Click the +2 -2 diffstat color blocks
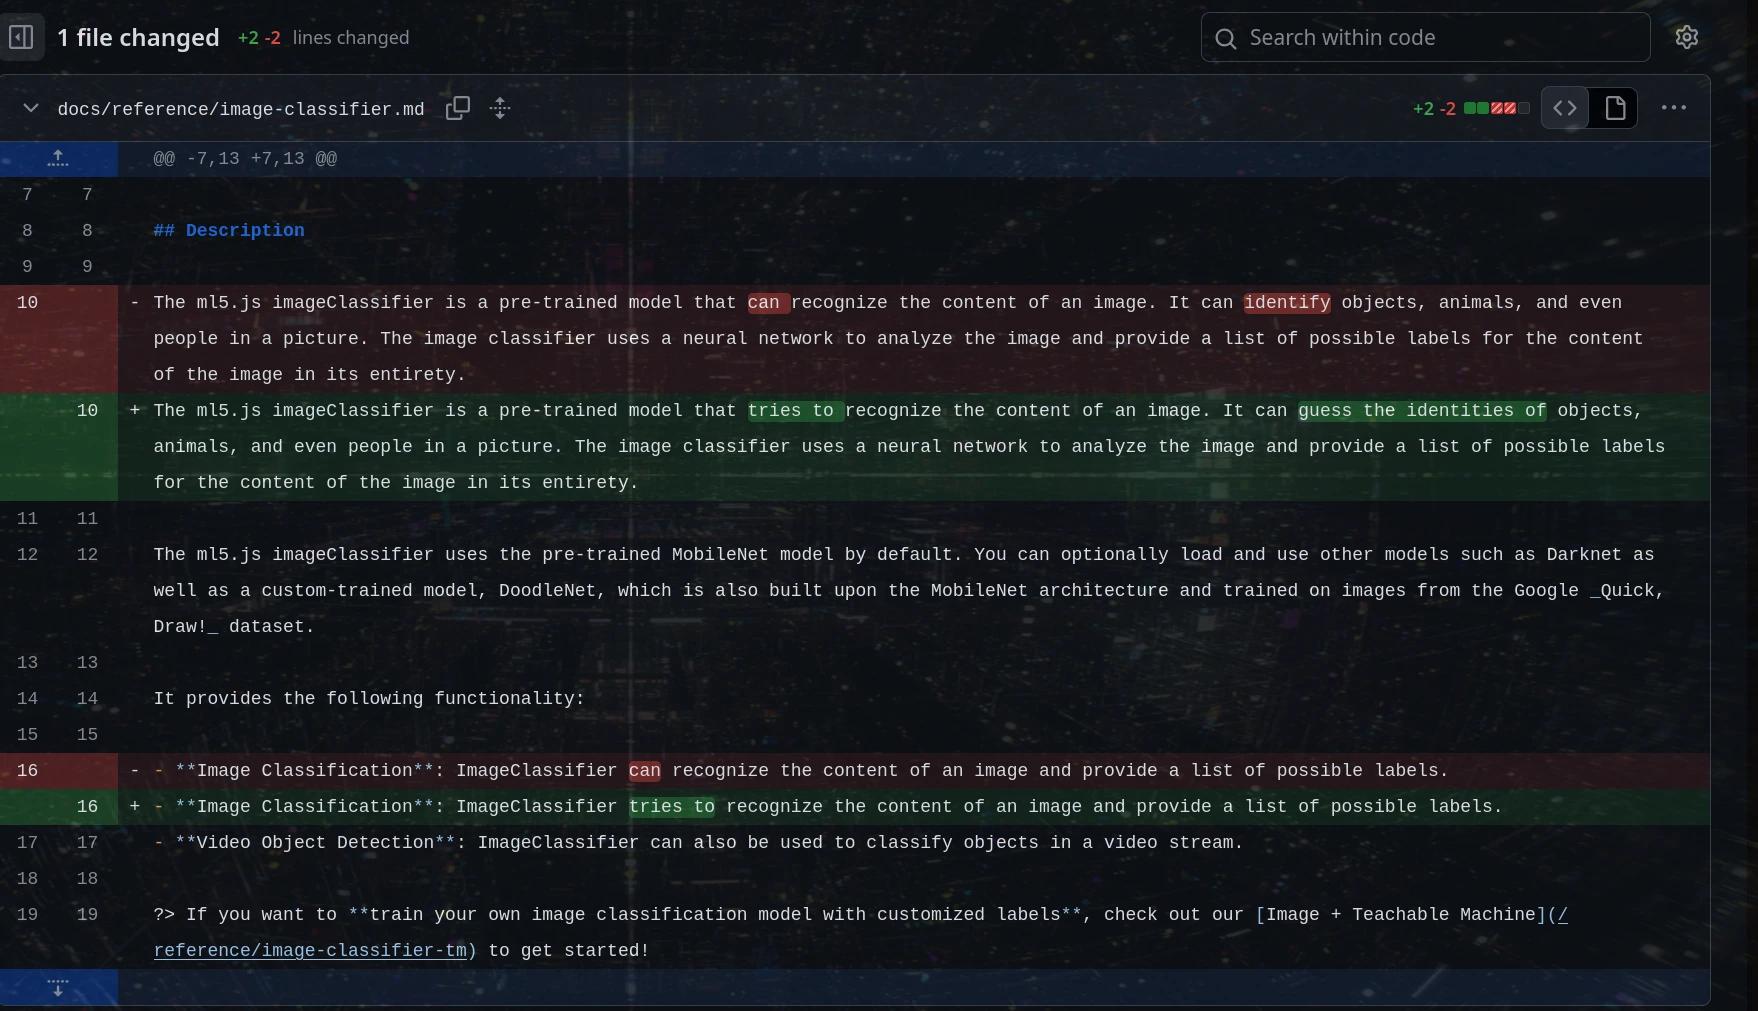This screenshot has width=1758, height=1011. click(1496, 108)
